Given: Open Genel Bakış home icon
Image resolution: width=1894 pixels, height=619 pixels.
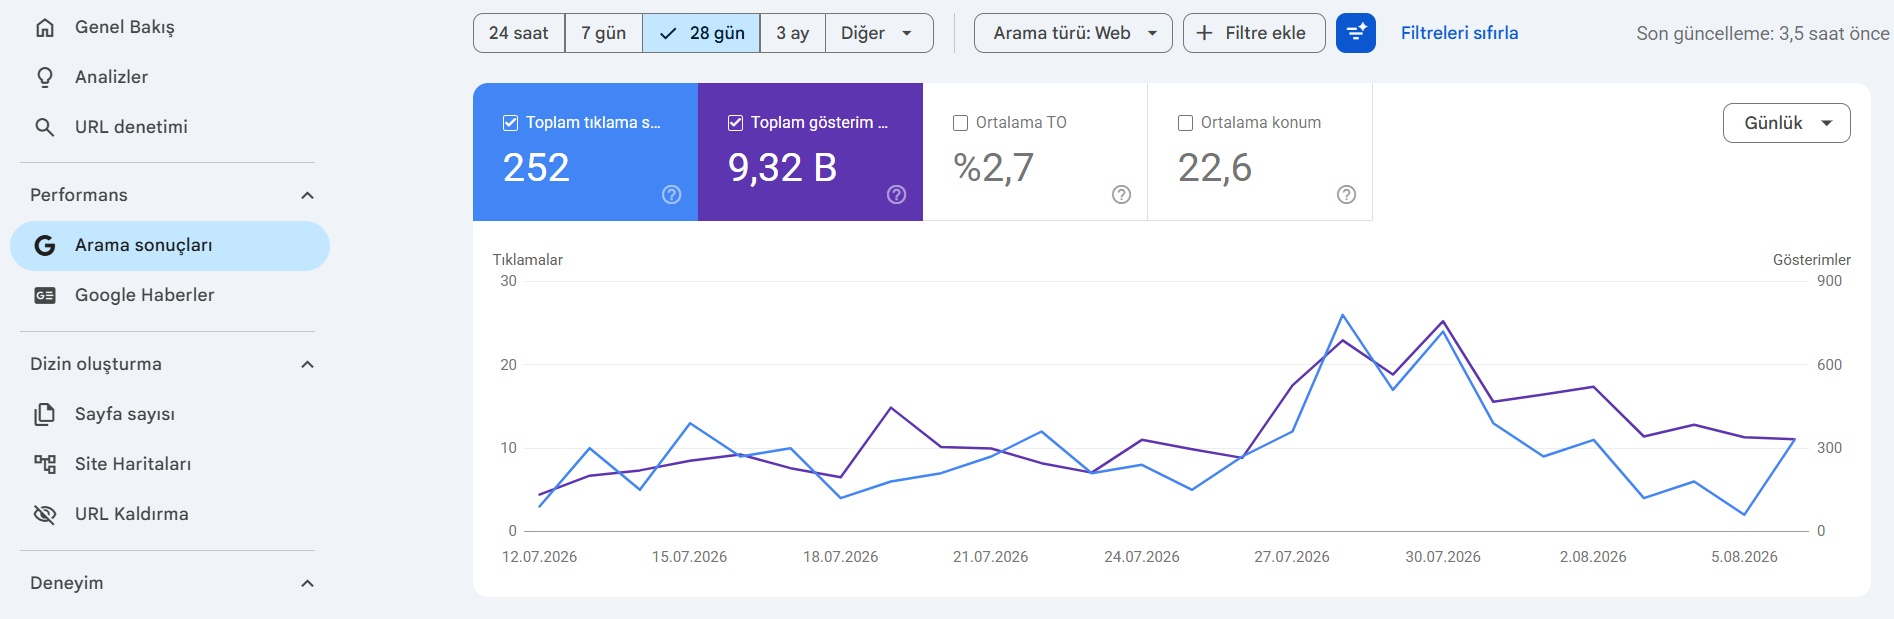Looking at the screenshot, I should tap(45, 28).
